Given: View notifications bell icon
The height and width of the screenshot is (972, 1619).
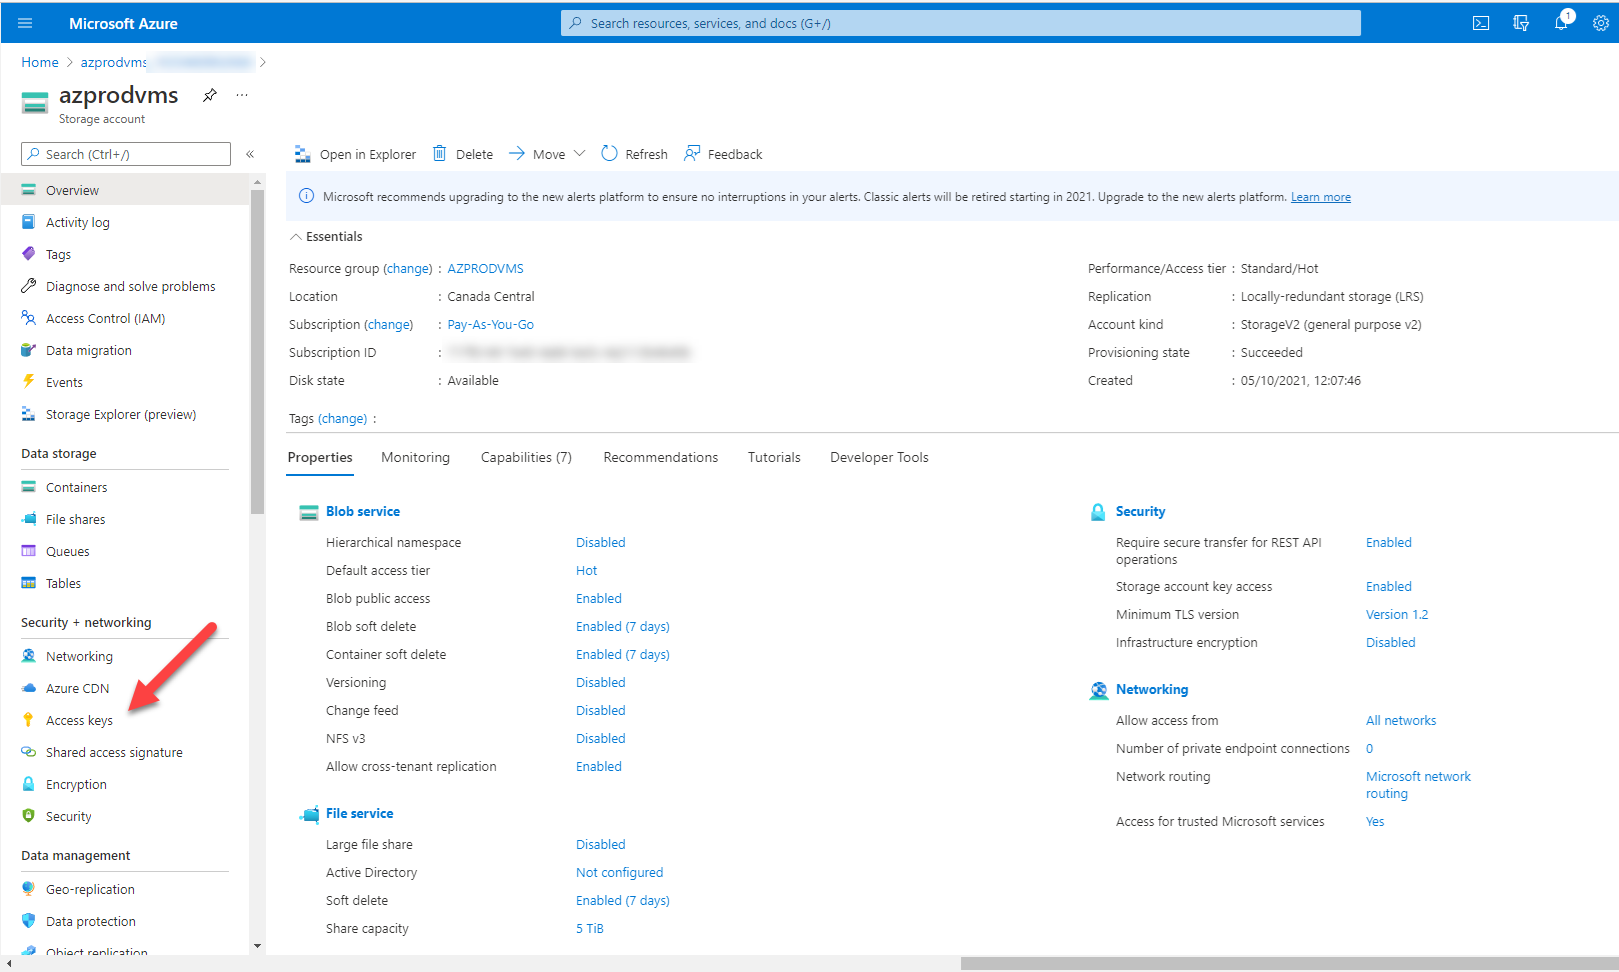Looking at the screenshot, I should pyautogui.click(x=1561, y=22).
